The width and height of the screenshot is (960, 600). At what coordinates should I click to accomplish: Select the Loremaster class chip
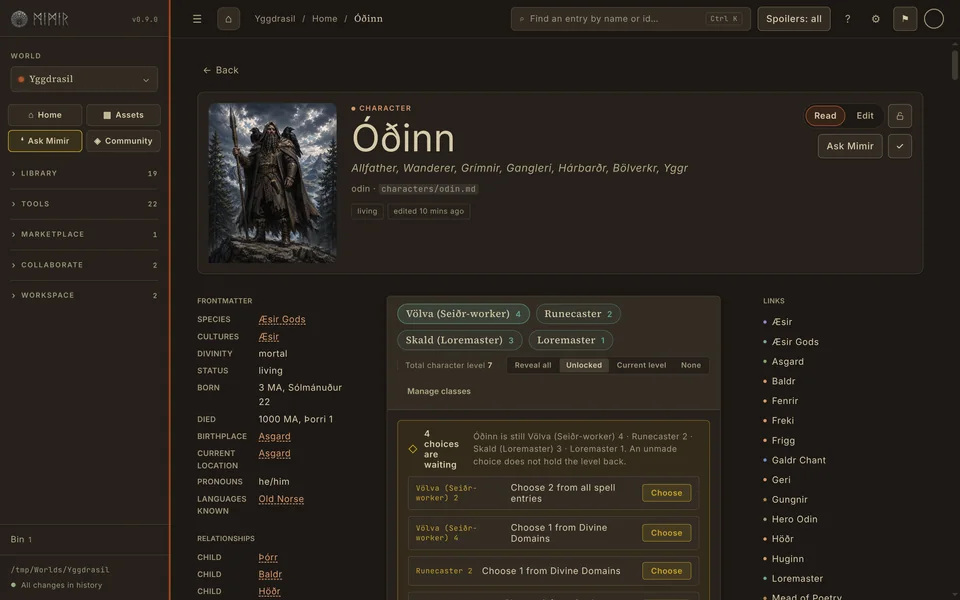click(571, 340)
